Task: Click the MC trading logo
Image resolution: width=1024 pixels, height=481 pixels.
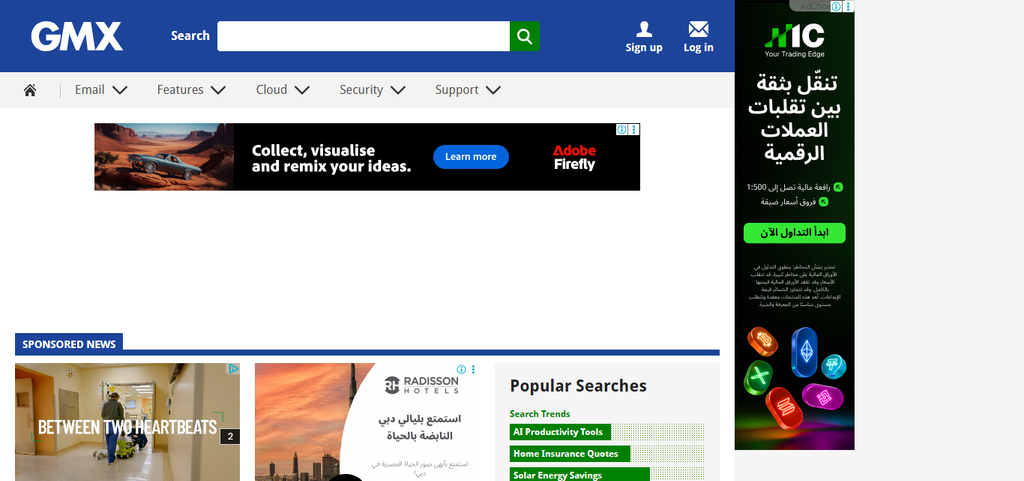Action: point(794,40)
